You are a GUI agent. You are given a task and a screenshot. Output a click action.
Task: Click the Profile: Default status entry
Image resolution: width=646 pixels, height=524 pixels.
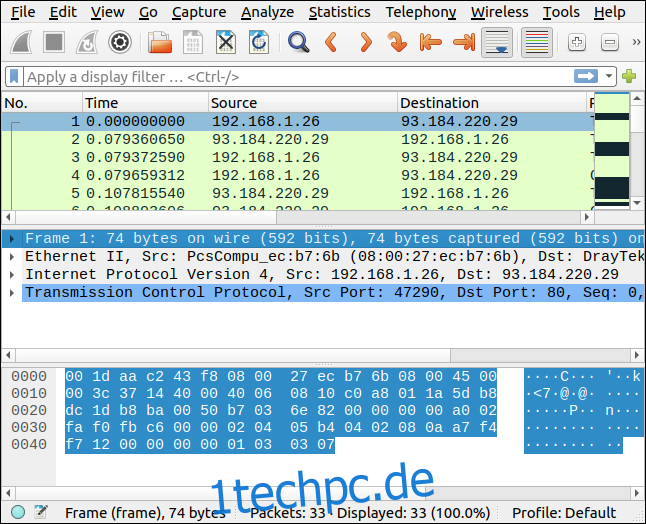coord(564,513)
